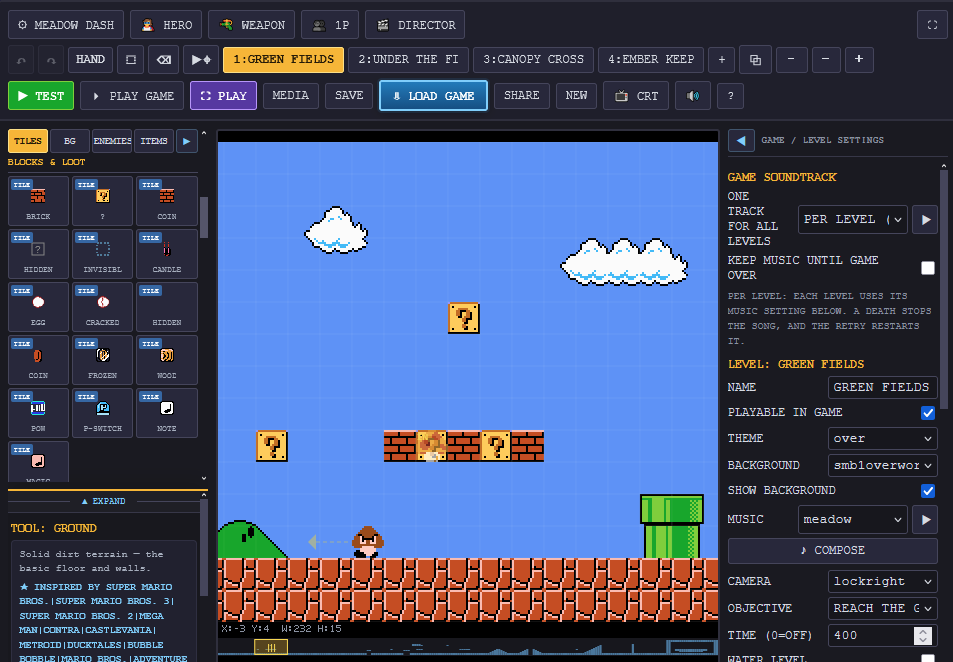Open the BG palette tab
The height and width of the screenshot is (662, 953).
point(70,141)
